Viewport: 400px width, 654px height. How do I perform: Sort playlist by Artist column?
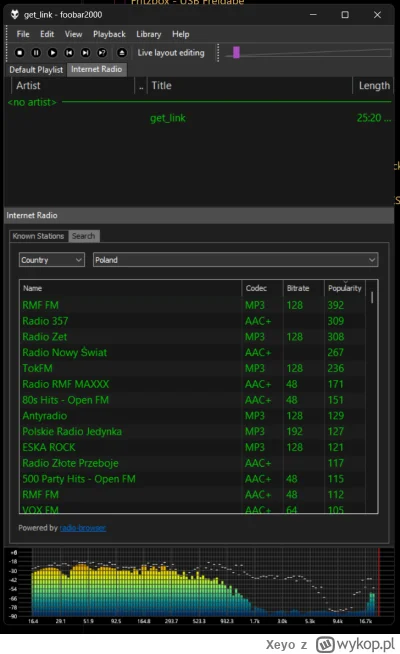[72, 86]
